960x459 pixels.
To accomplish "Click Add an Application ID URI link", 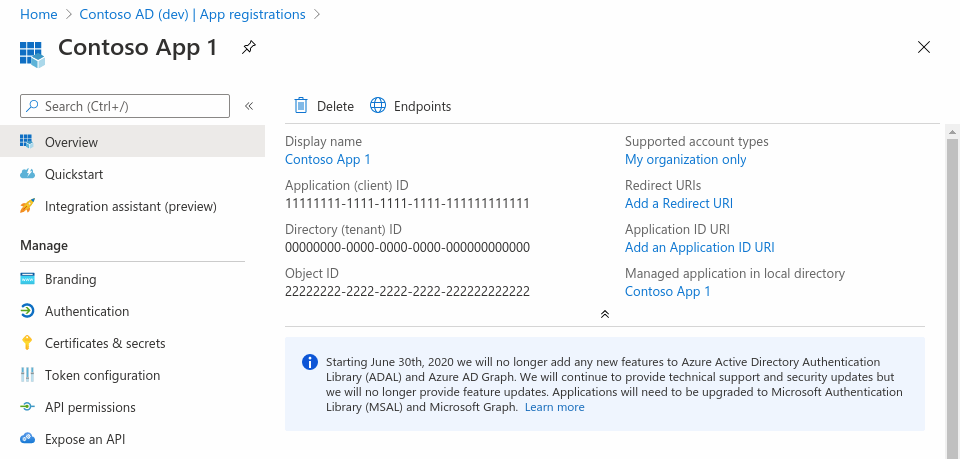I will point(699,247).
